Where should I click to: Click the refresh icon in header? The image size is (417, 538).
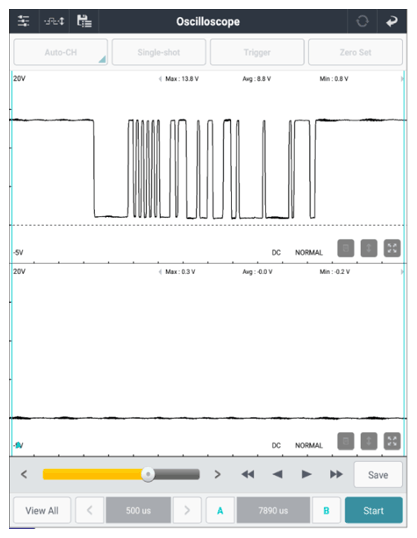(362, 21)
